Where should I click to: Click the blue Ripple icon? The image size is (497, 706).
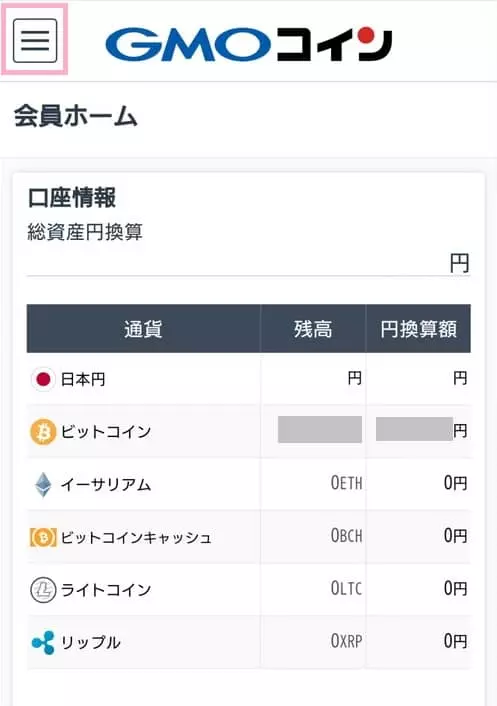click(x=43, y=643)
